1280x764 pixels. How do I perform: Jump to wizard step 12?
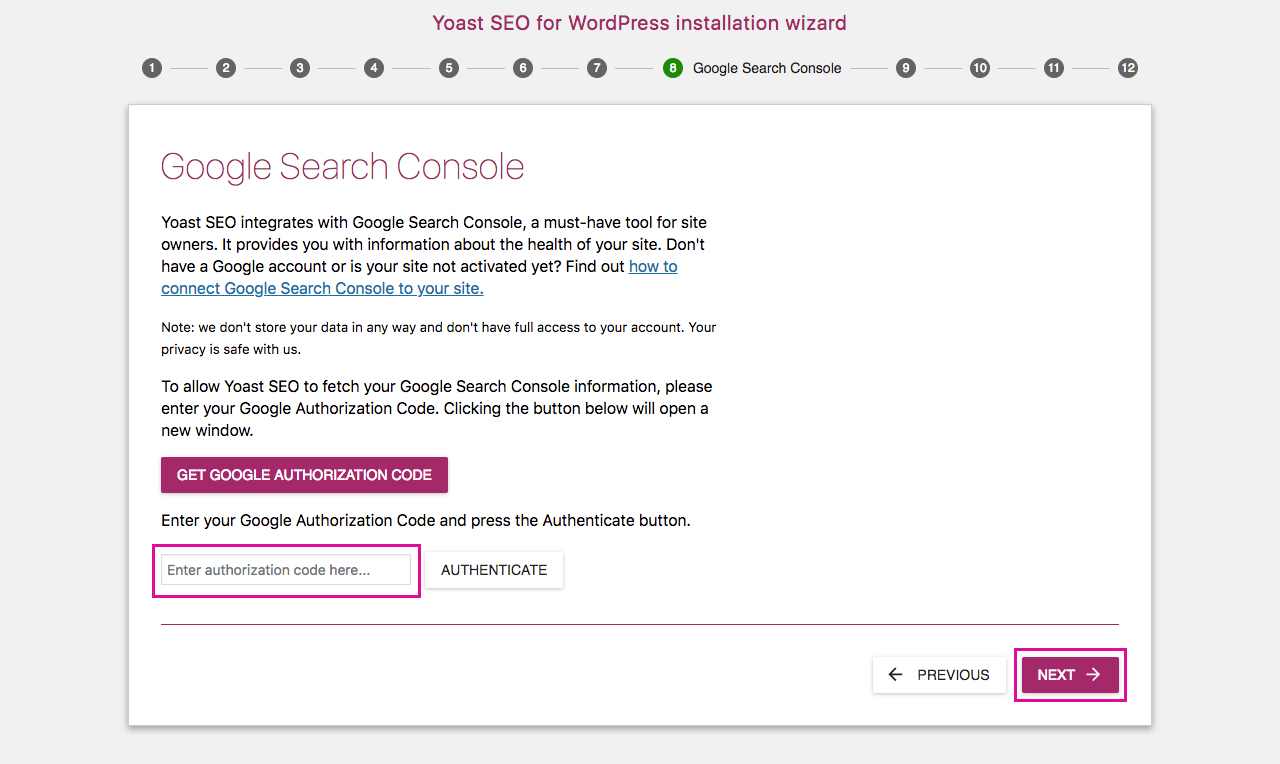coord(1128,68)
